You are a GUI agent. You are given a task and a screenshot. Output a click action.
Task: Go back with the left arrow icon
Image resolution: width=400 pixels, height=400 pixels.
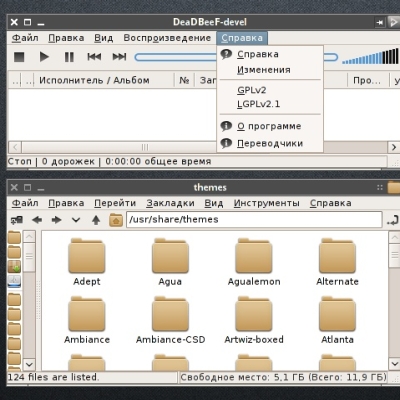point(37,220)
